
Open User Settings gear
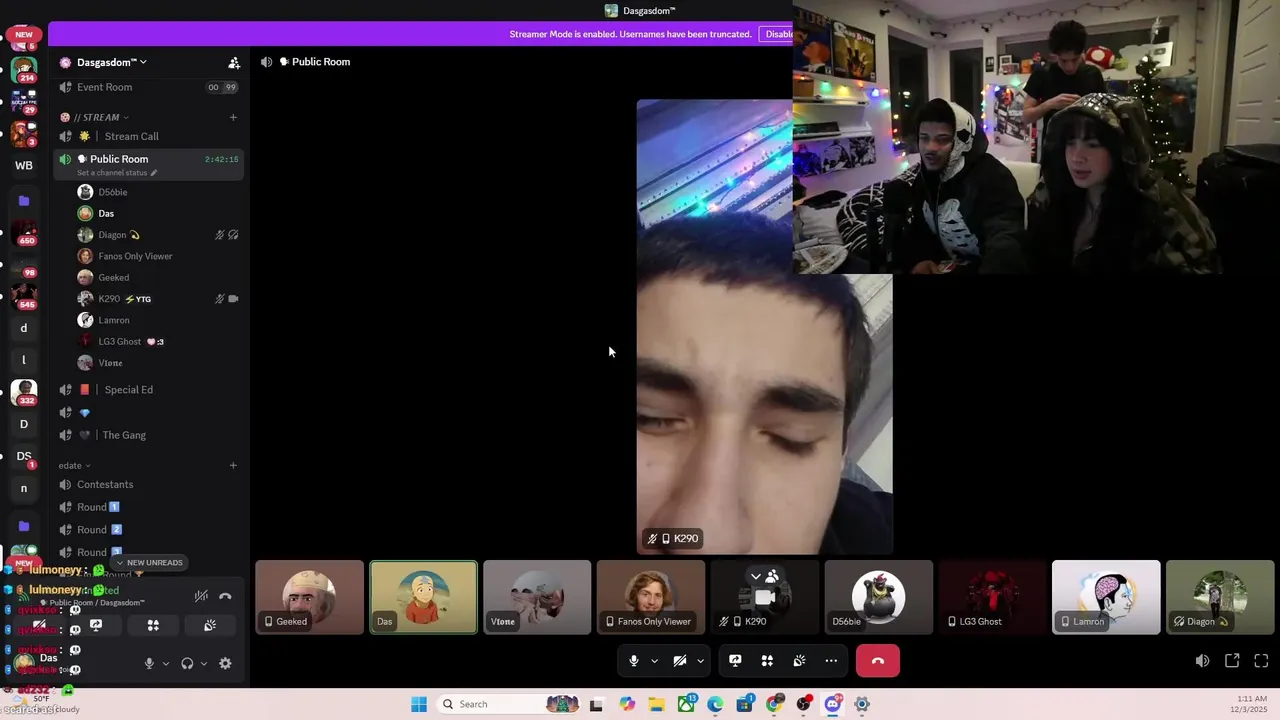[x=225, y=663]
